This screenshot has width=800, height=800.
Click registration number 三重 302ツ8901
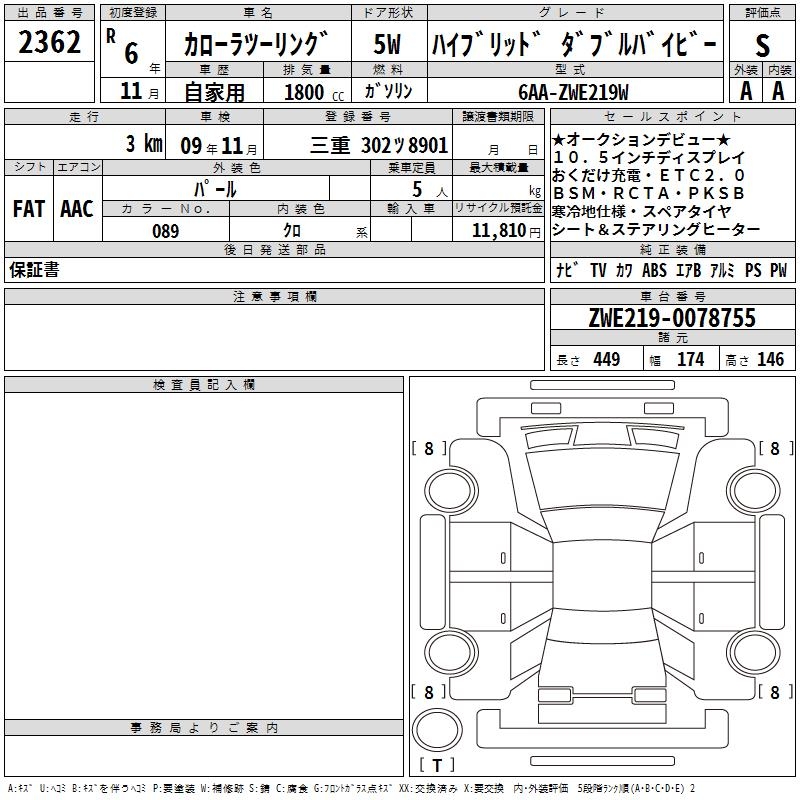pyautogui.click(x=379, y=145)
